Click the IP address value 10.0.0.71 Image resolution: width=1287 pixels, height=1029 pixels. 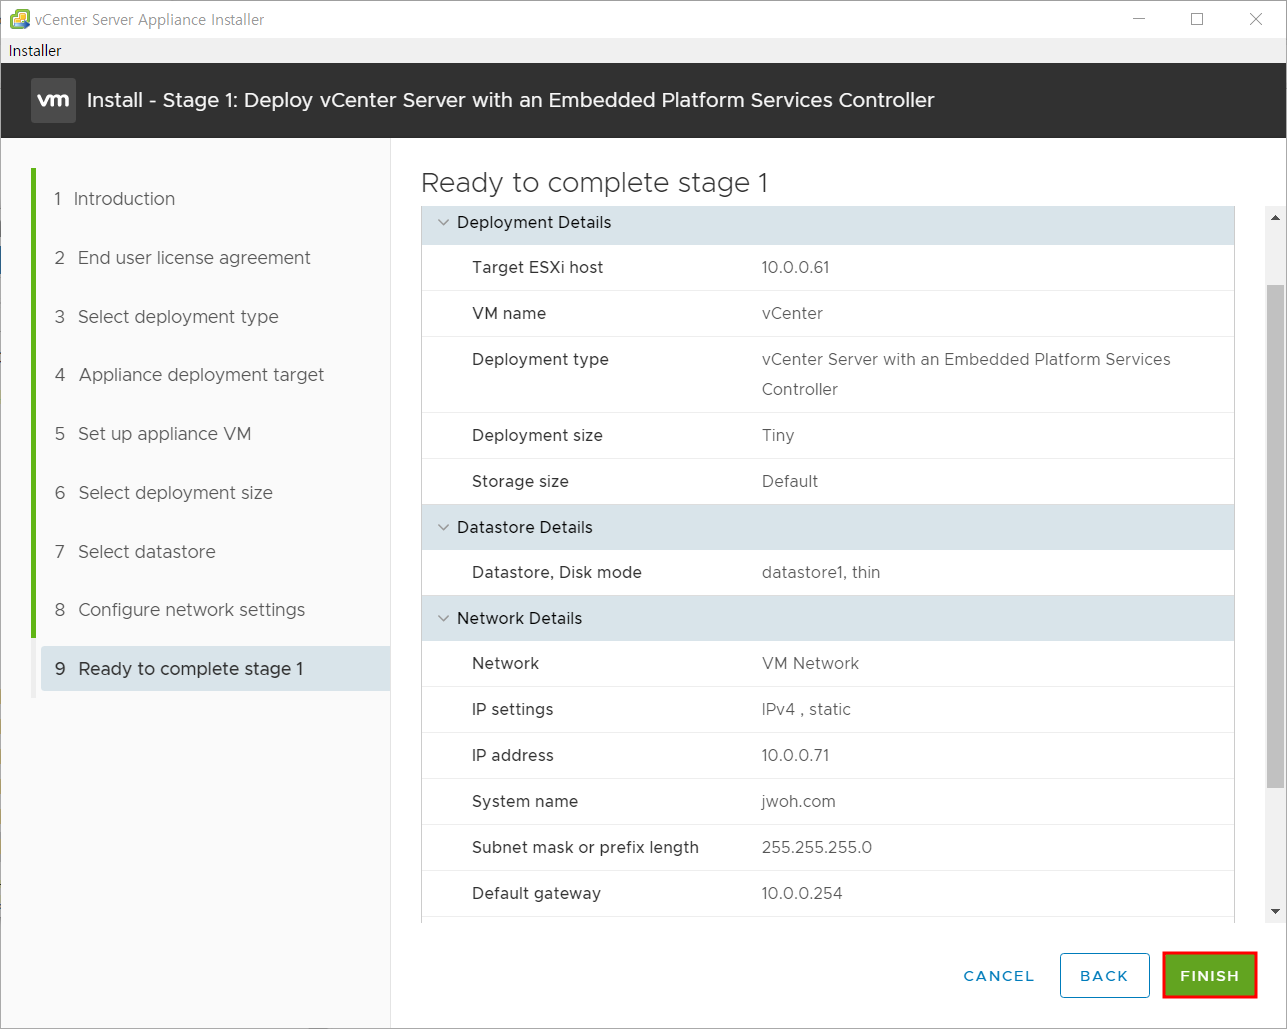tap(795, 755)
